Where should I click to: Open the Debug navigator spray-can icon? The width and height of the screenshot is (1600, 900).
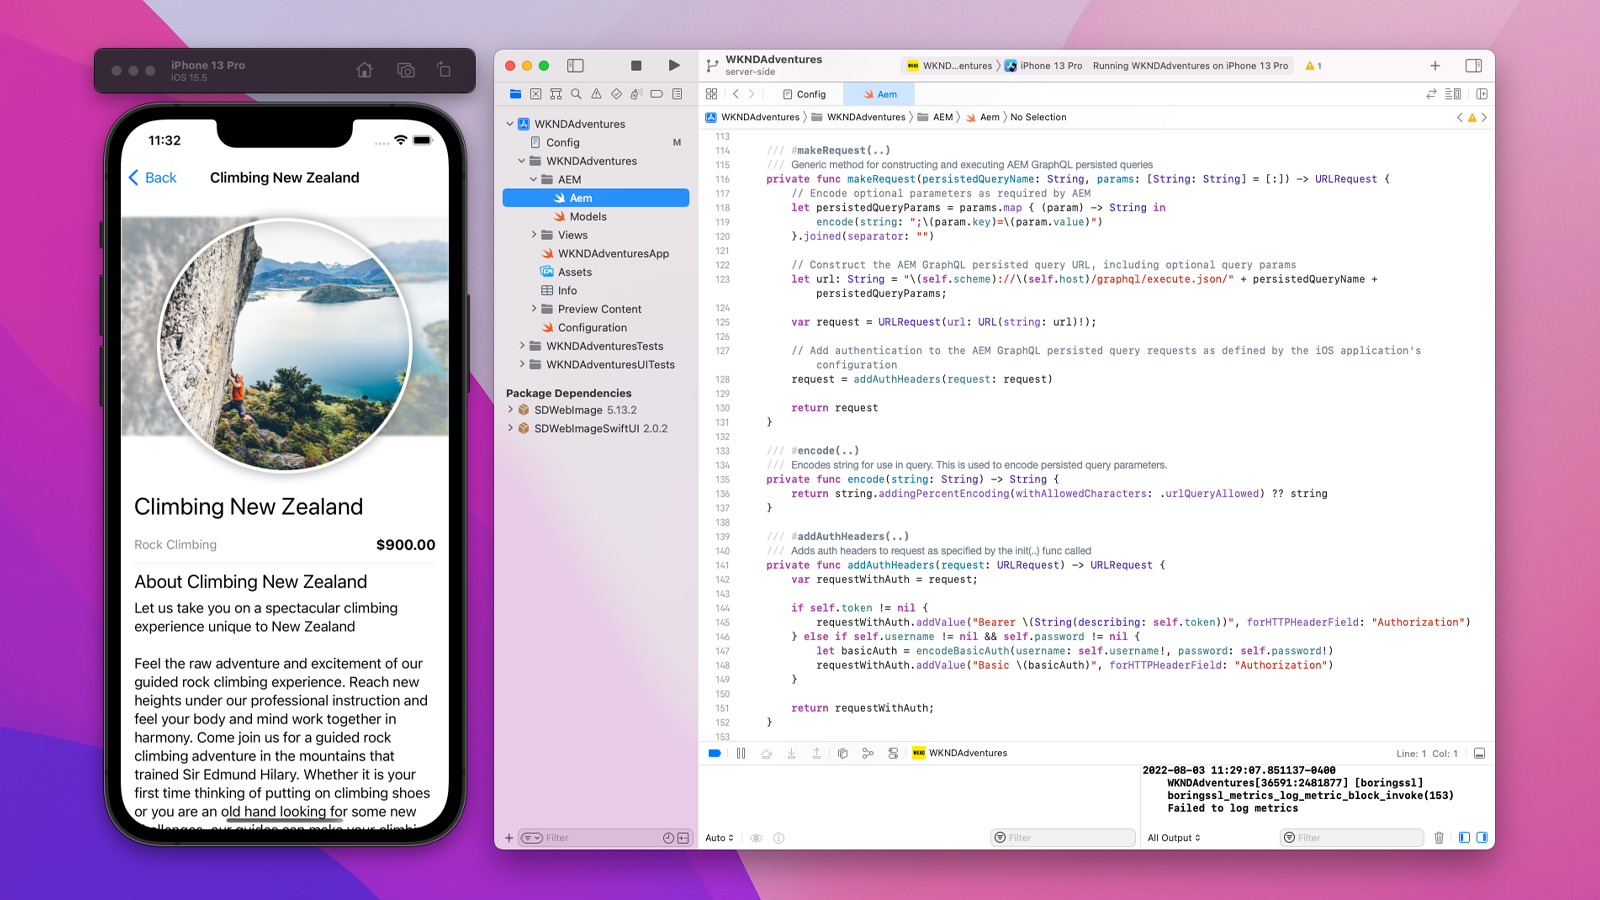point(636,94)
